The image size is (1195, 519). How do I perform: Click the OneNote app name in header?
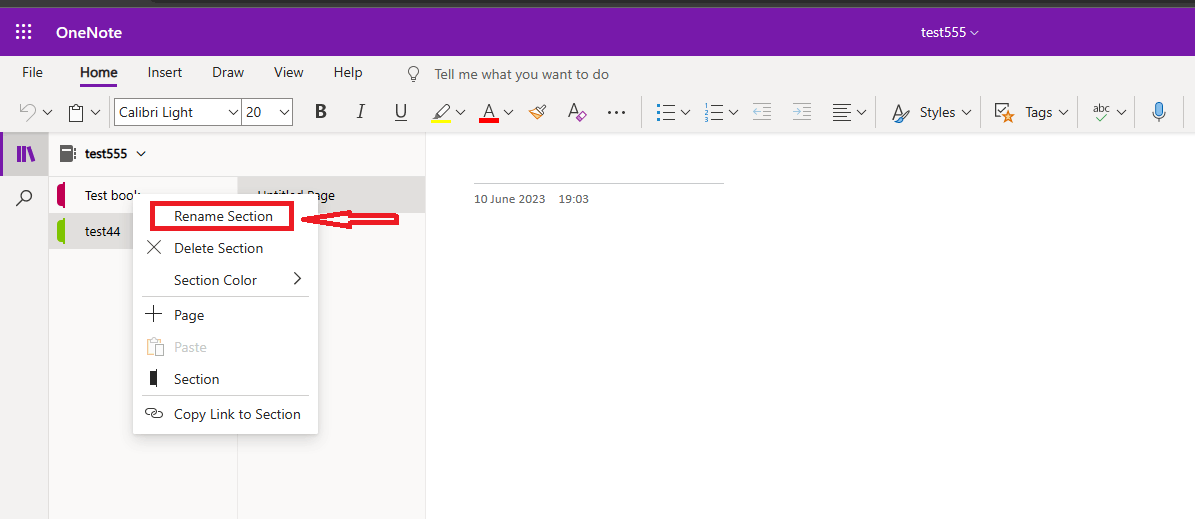click(88, 32)
